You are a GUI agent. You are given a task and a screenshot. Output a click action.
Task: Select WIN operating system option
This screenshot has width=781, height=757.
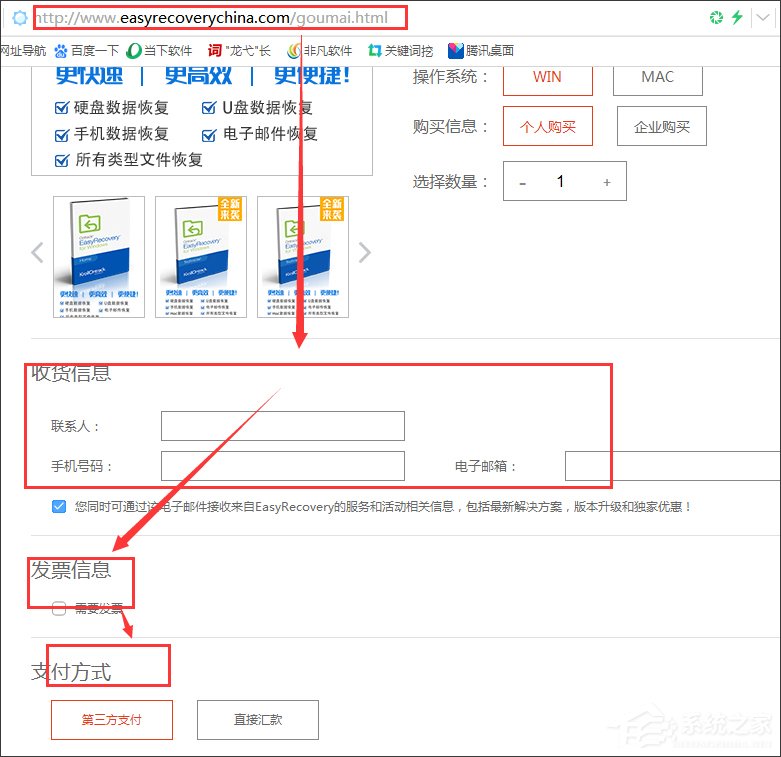[547, 80]
